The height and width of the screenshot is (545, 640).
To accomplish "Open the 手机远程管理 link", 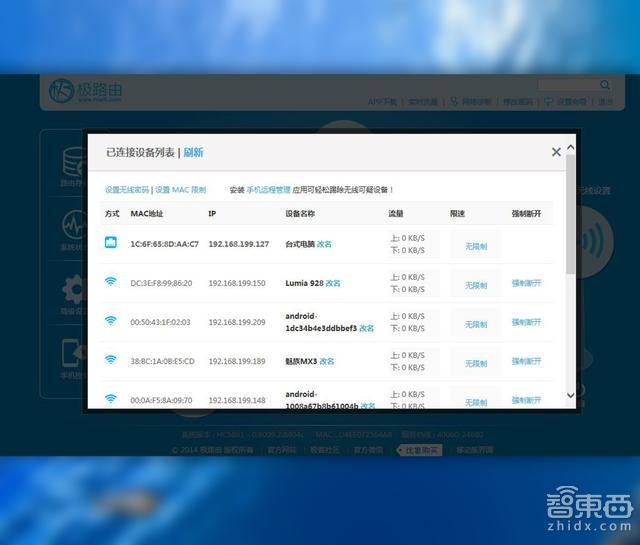I will point(268,189).
